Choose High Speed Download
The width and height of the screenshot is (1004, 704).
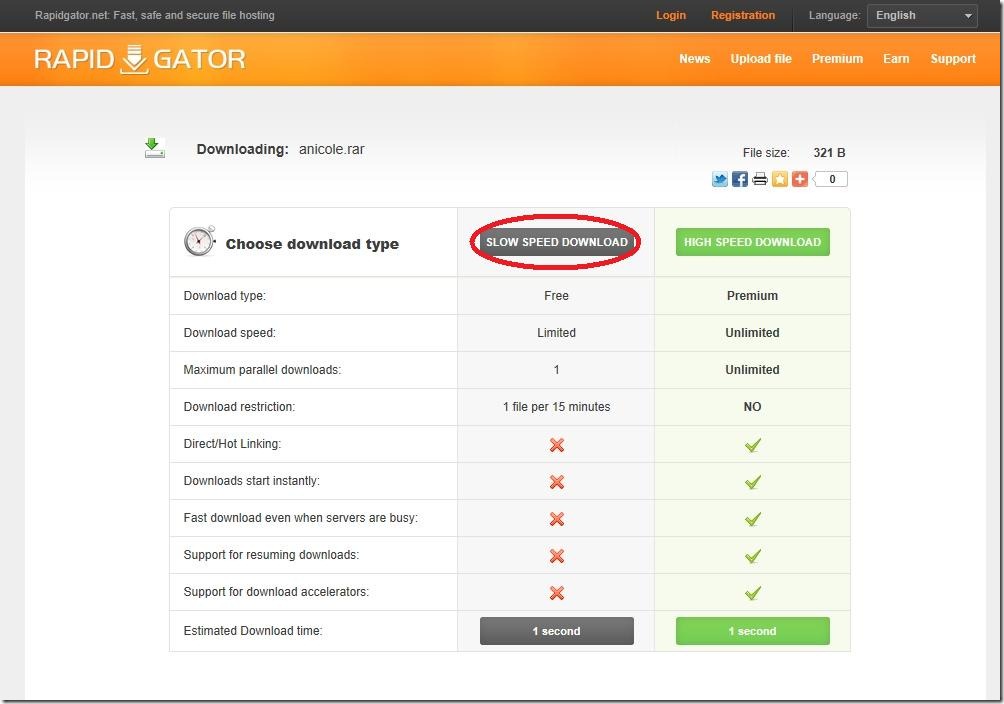tap(752, 242)
